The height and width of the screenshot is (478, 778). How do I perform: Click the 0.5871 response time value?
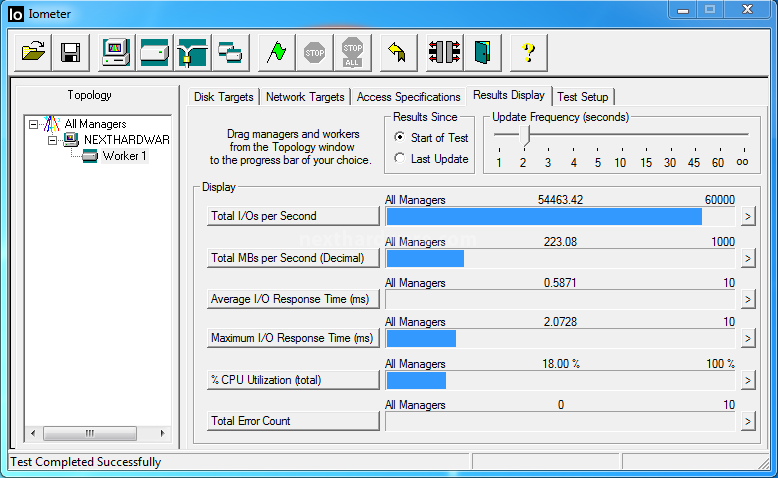[x=560, y=283]
